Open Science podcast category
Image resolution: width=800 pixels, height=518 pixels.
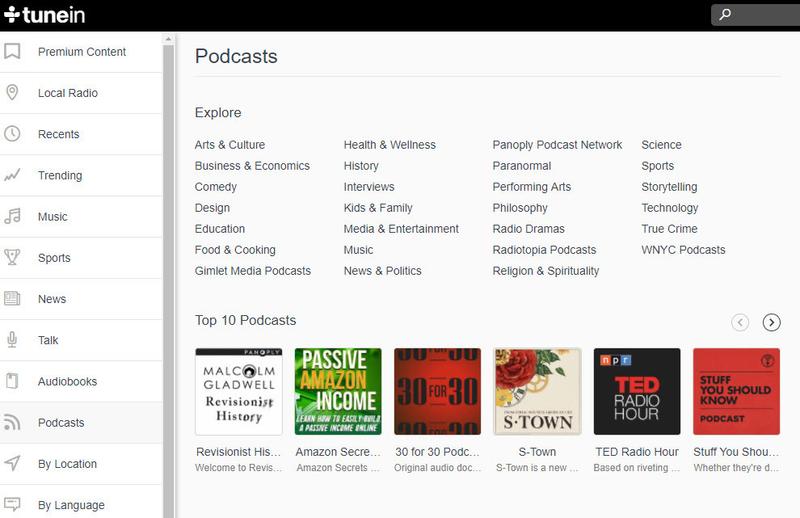(x=661, y=145)
